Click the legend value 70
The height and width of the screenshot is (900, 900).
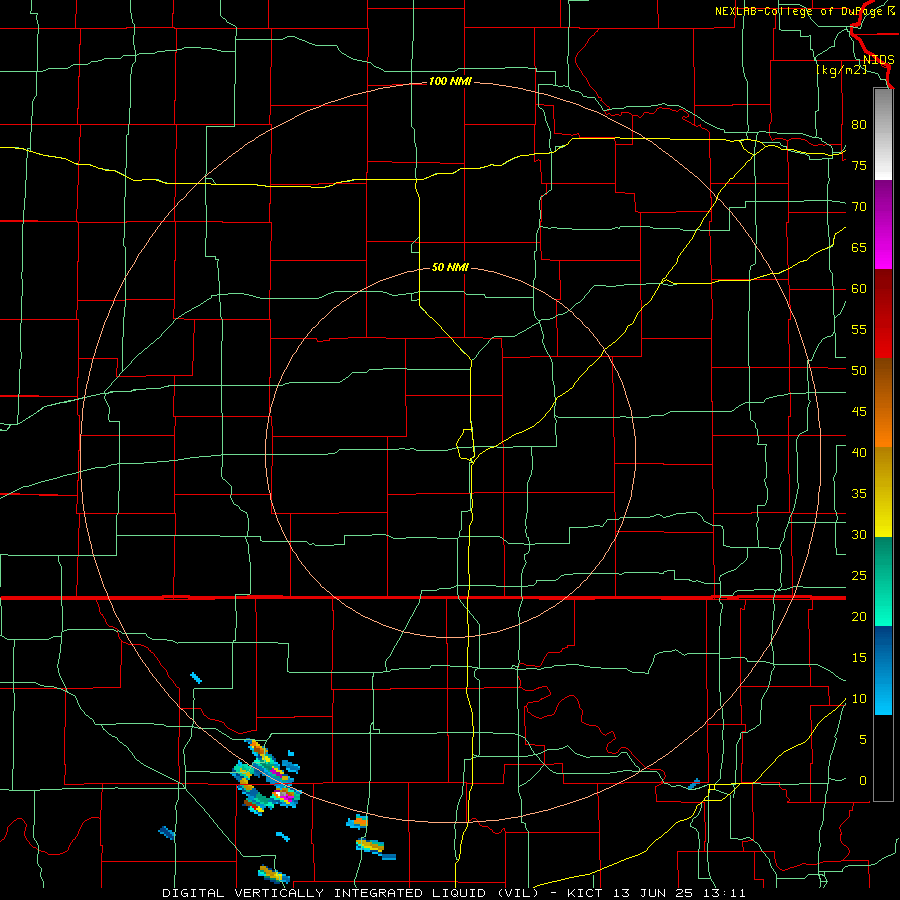(x=859, y=207)
